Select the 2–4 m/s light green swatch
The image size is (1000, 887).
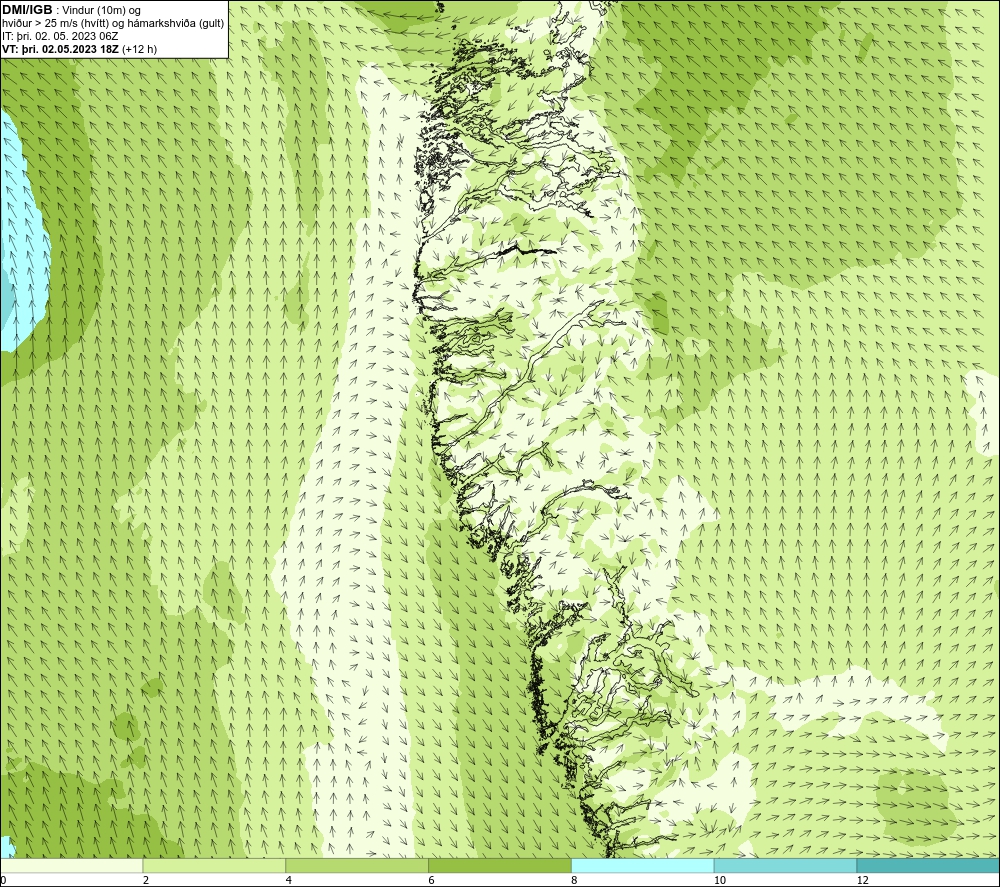(214, 865)
